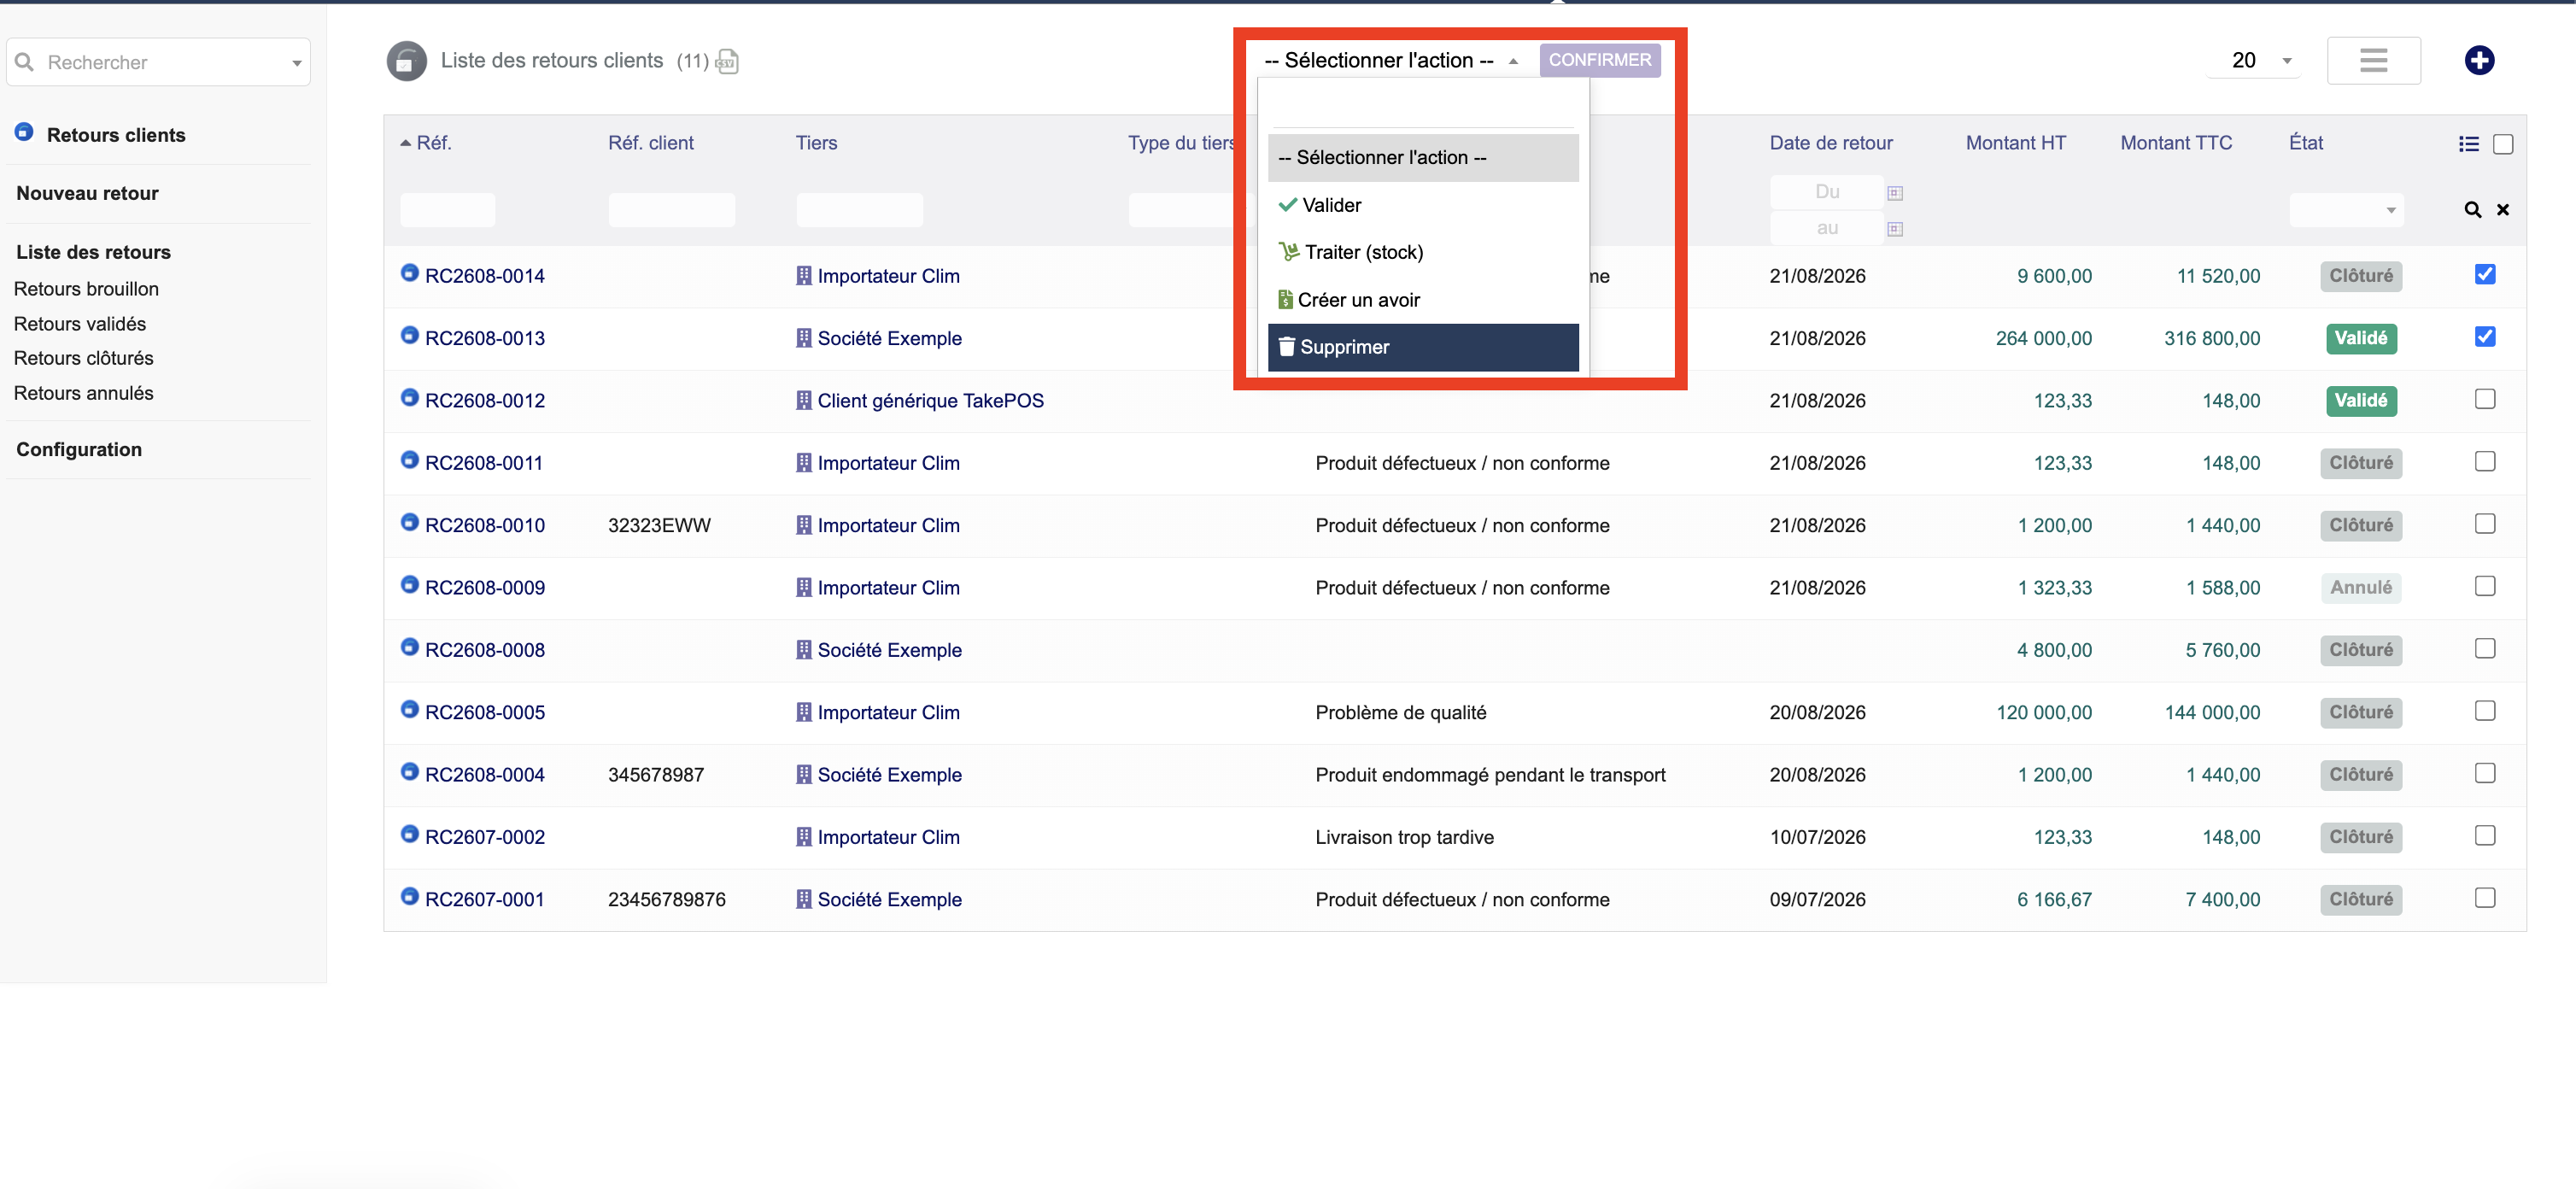Click the building icon beside Client générique TakePOS
The width and height of the screenshot is (2576, 1189).
(804, 400)
